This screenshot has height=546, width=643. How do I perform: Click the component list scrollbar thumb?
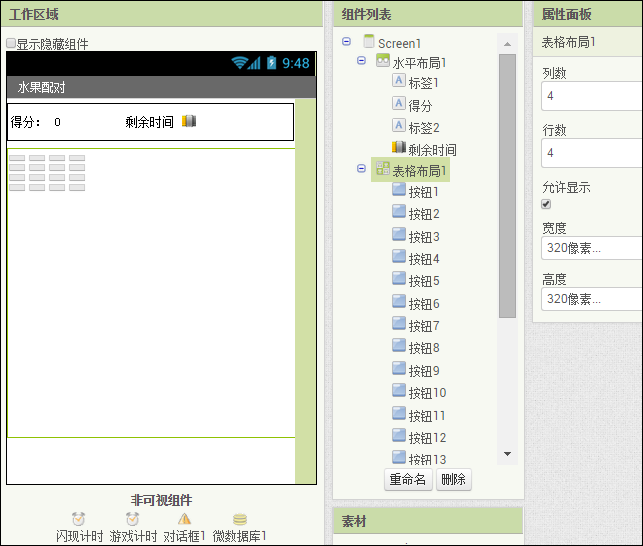(x=507, y=186)
